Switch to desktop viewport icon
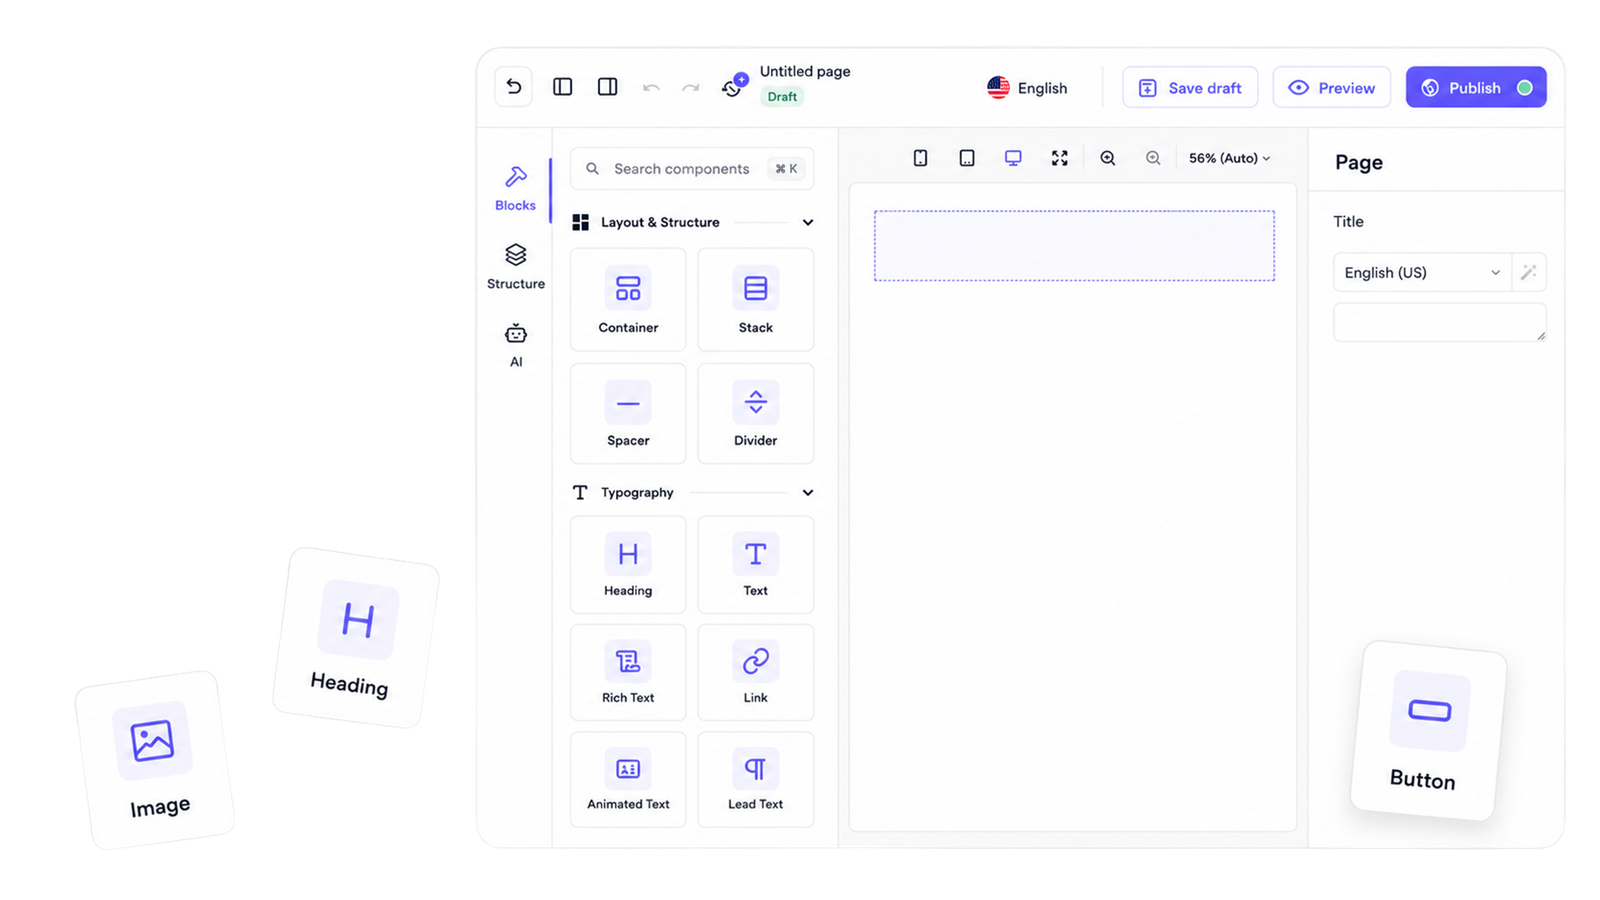1600x900 pixels. (1013, 158)
